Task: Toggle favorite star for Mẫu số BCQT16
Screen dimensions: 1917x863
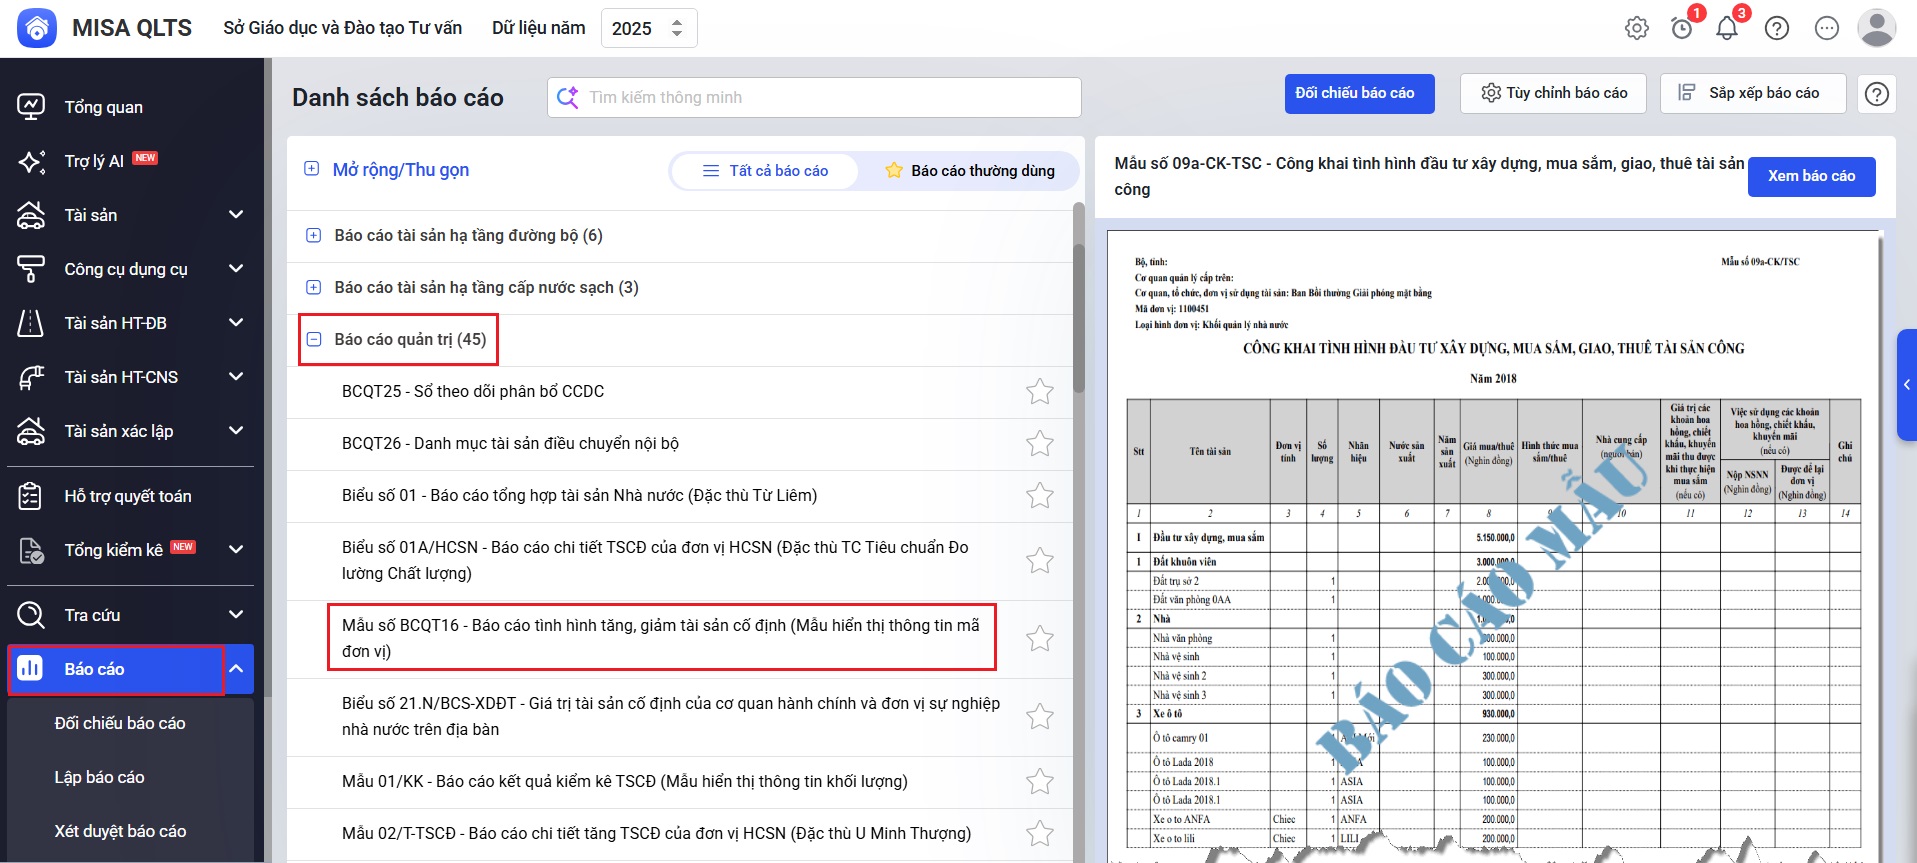Action: click(1040, 638)
